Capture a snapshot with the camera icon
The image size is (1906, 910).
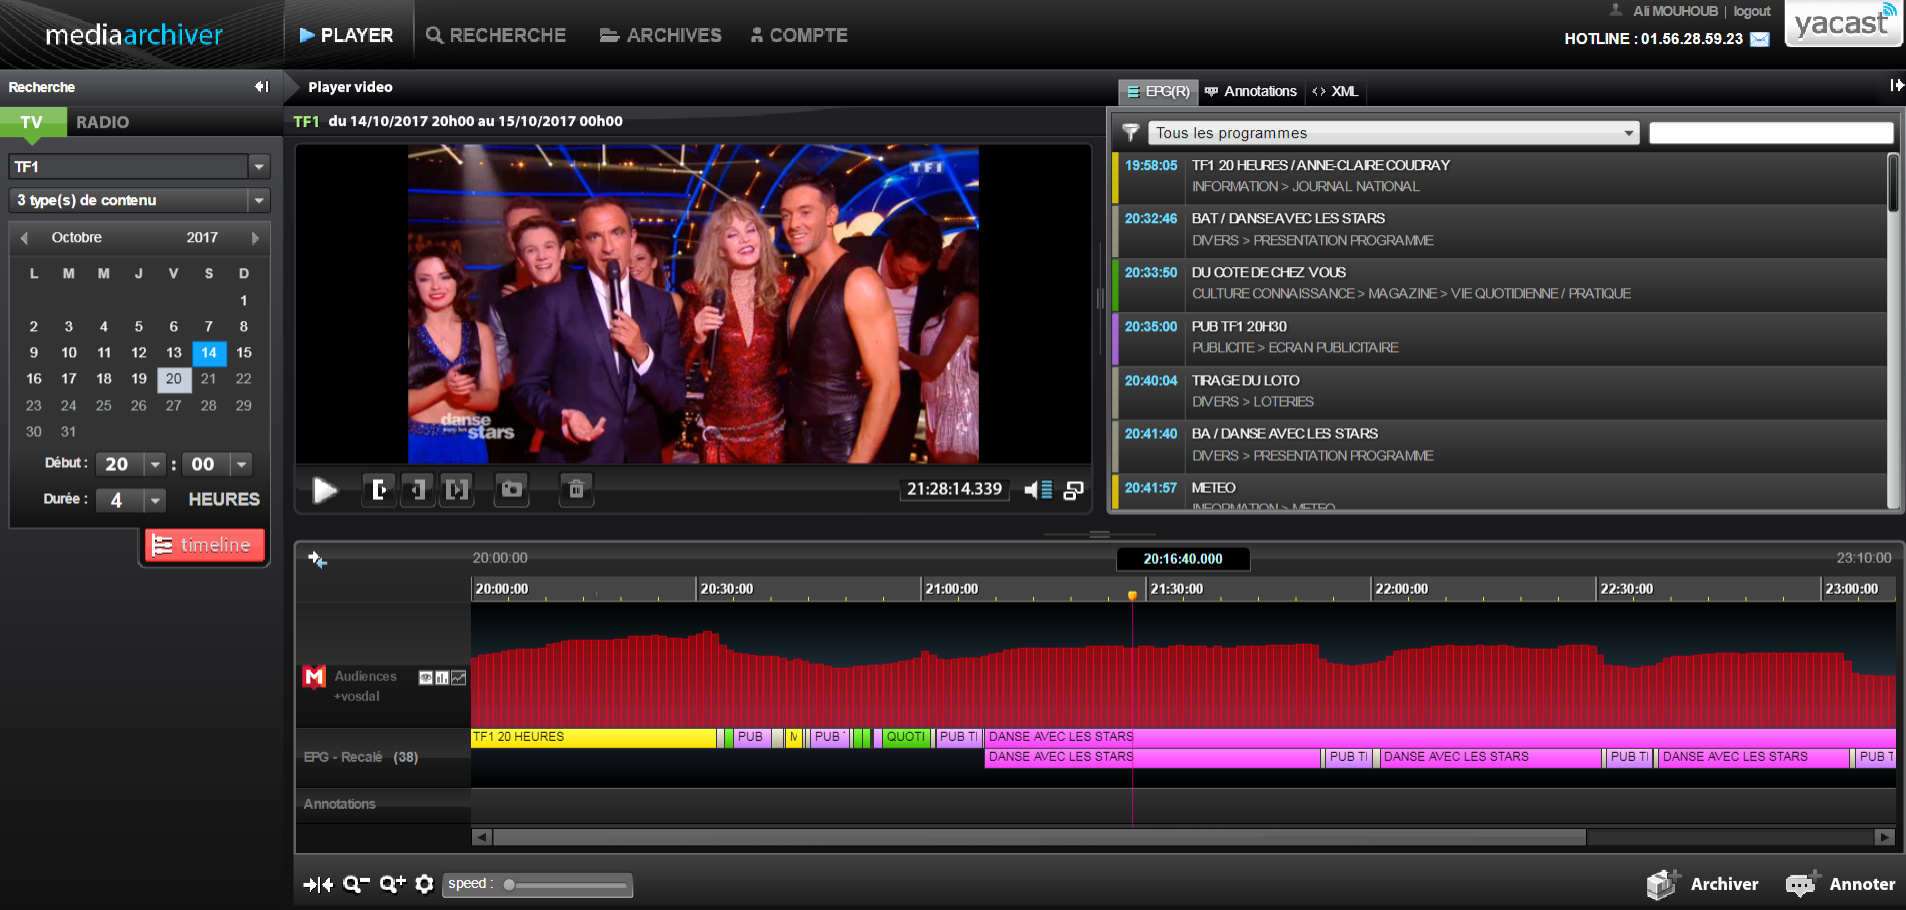tap(512, 490)
